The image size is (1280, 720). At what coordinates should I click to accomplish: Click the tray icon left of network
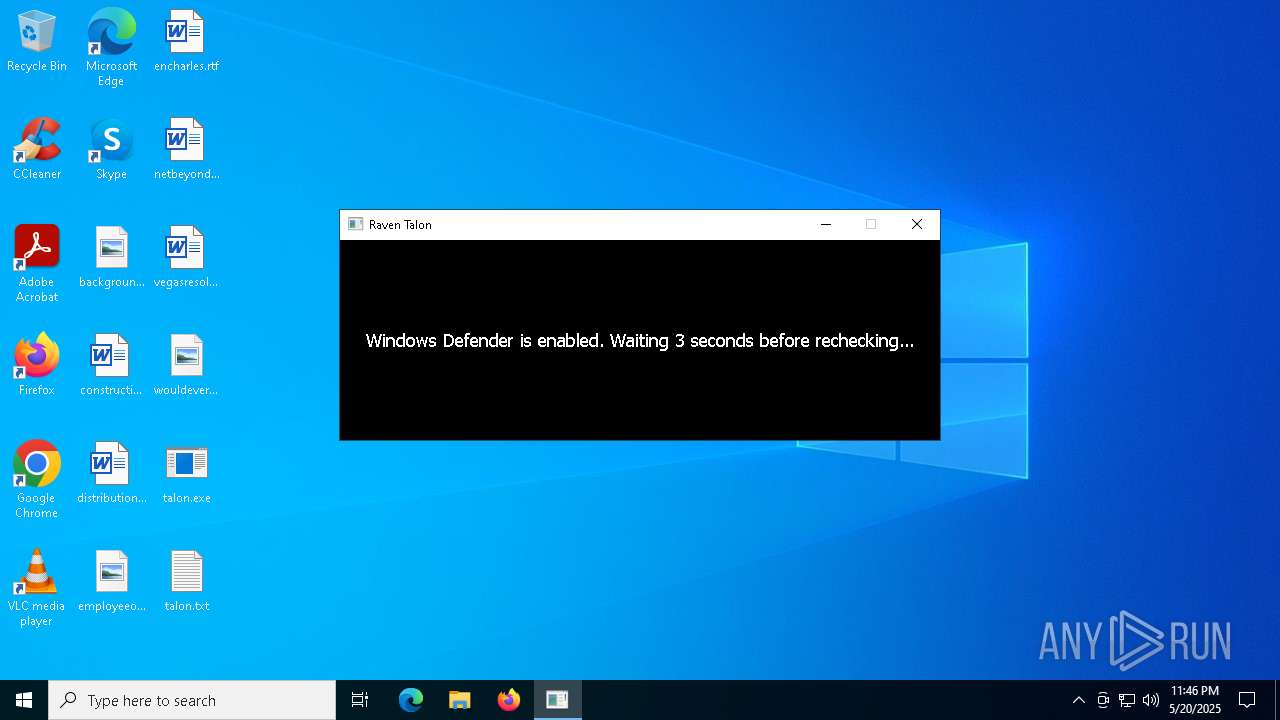[x=1103, y=700]
